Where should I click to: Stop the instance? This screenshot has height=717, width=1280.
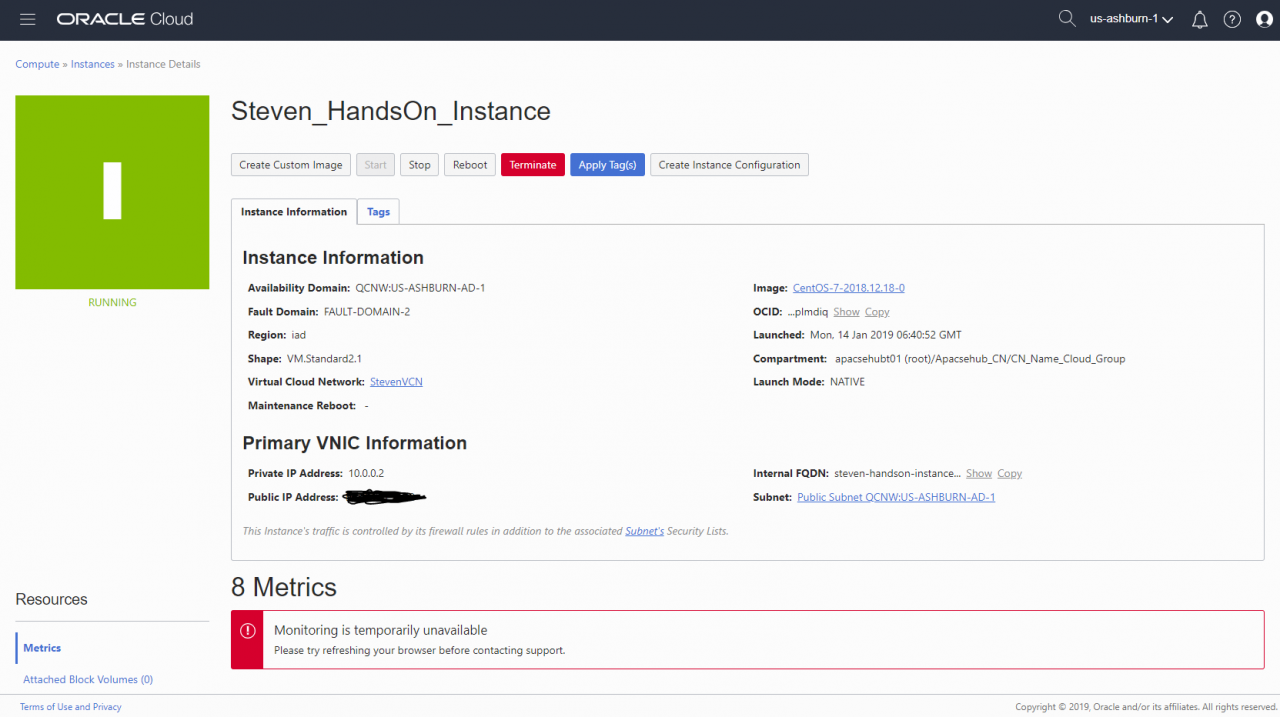click(420, 165)
